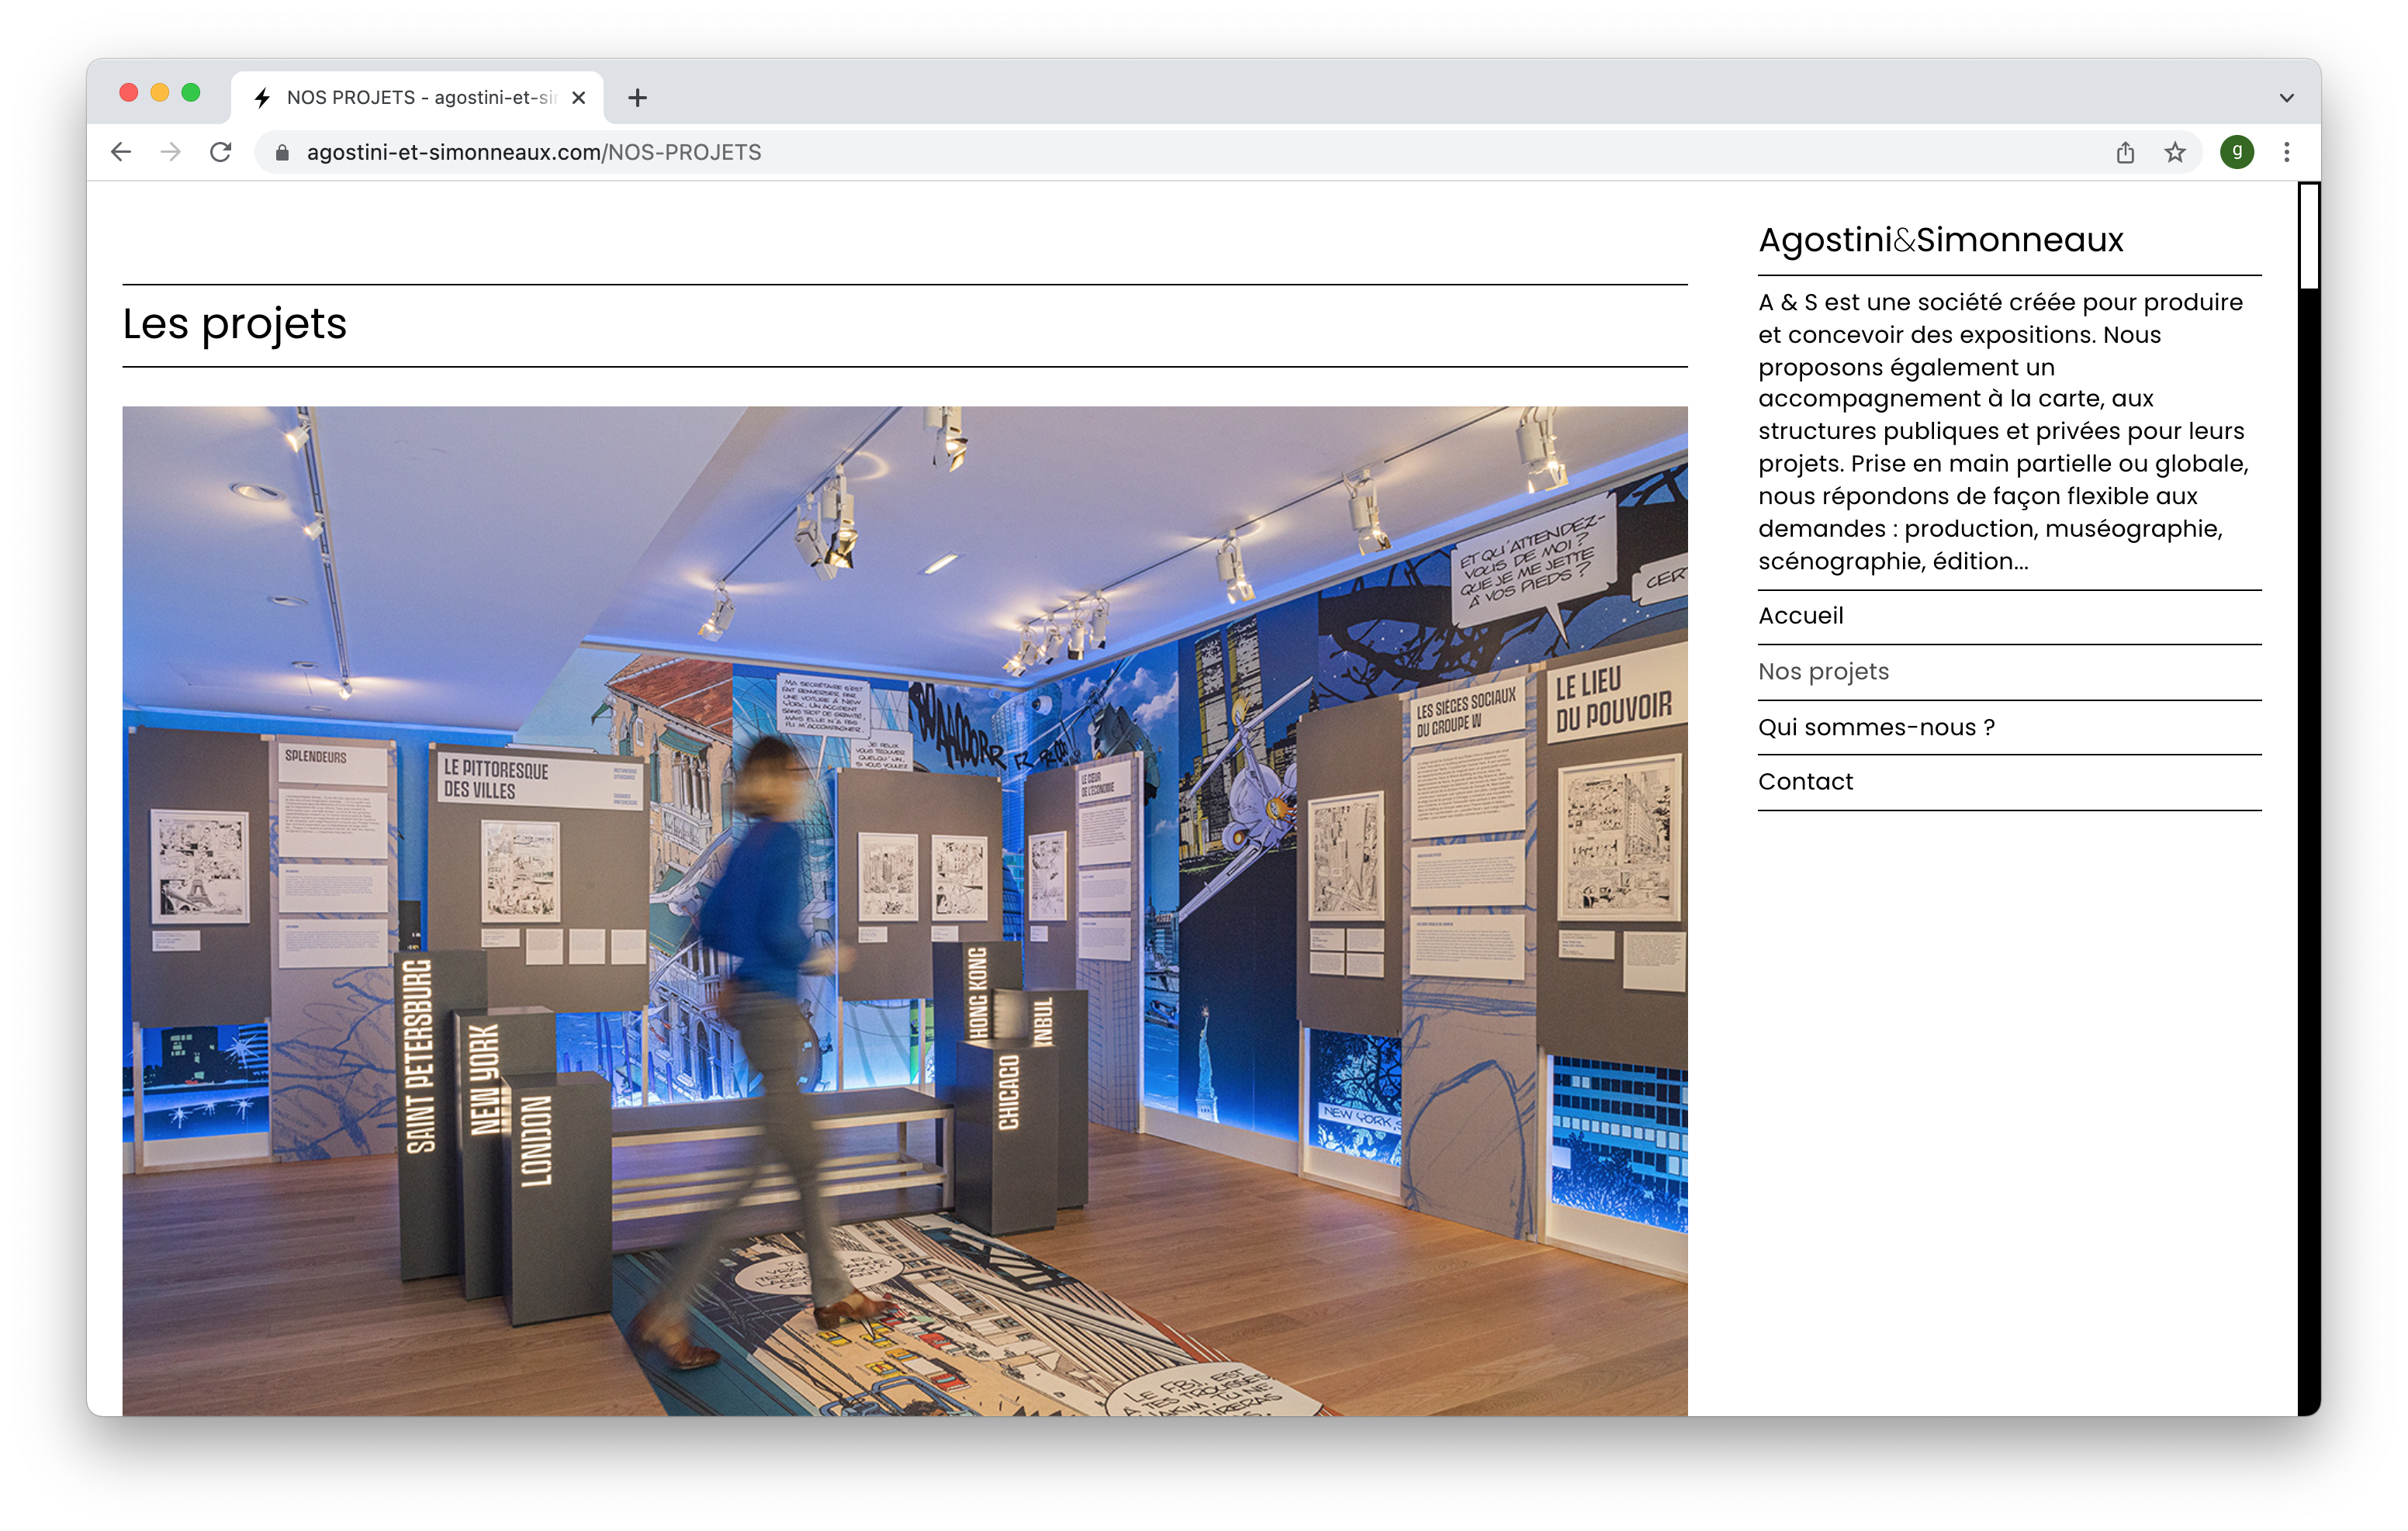Reload the current page
The height and width of the screenshot is (1531, 2408).
tap(221, 152)
